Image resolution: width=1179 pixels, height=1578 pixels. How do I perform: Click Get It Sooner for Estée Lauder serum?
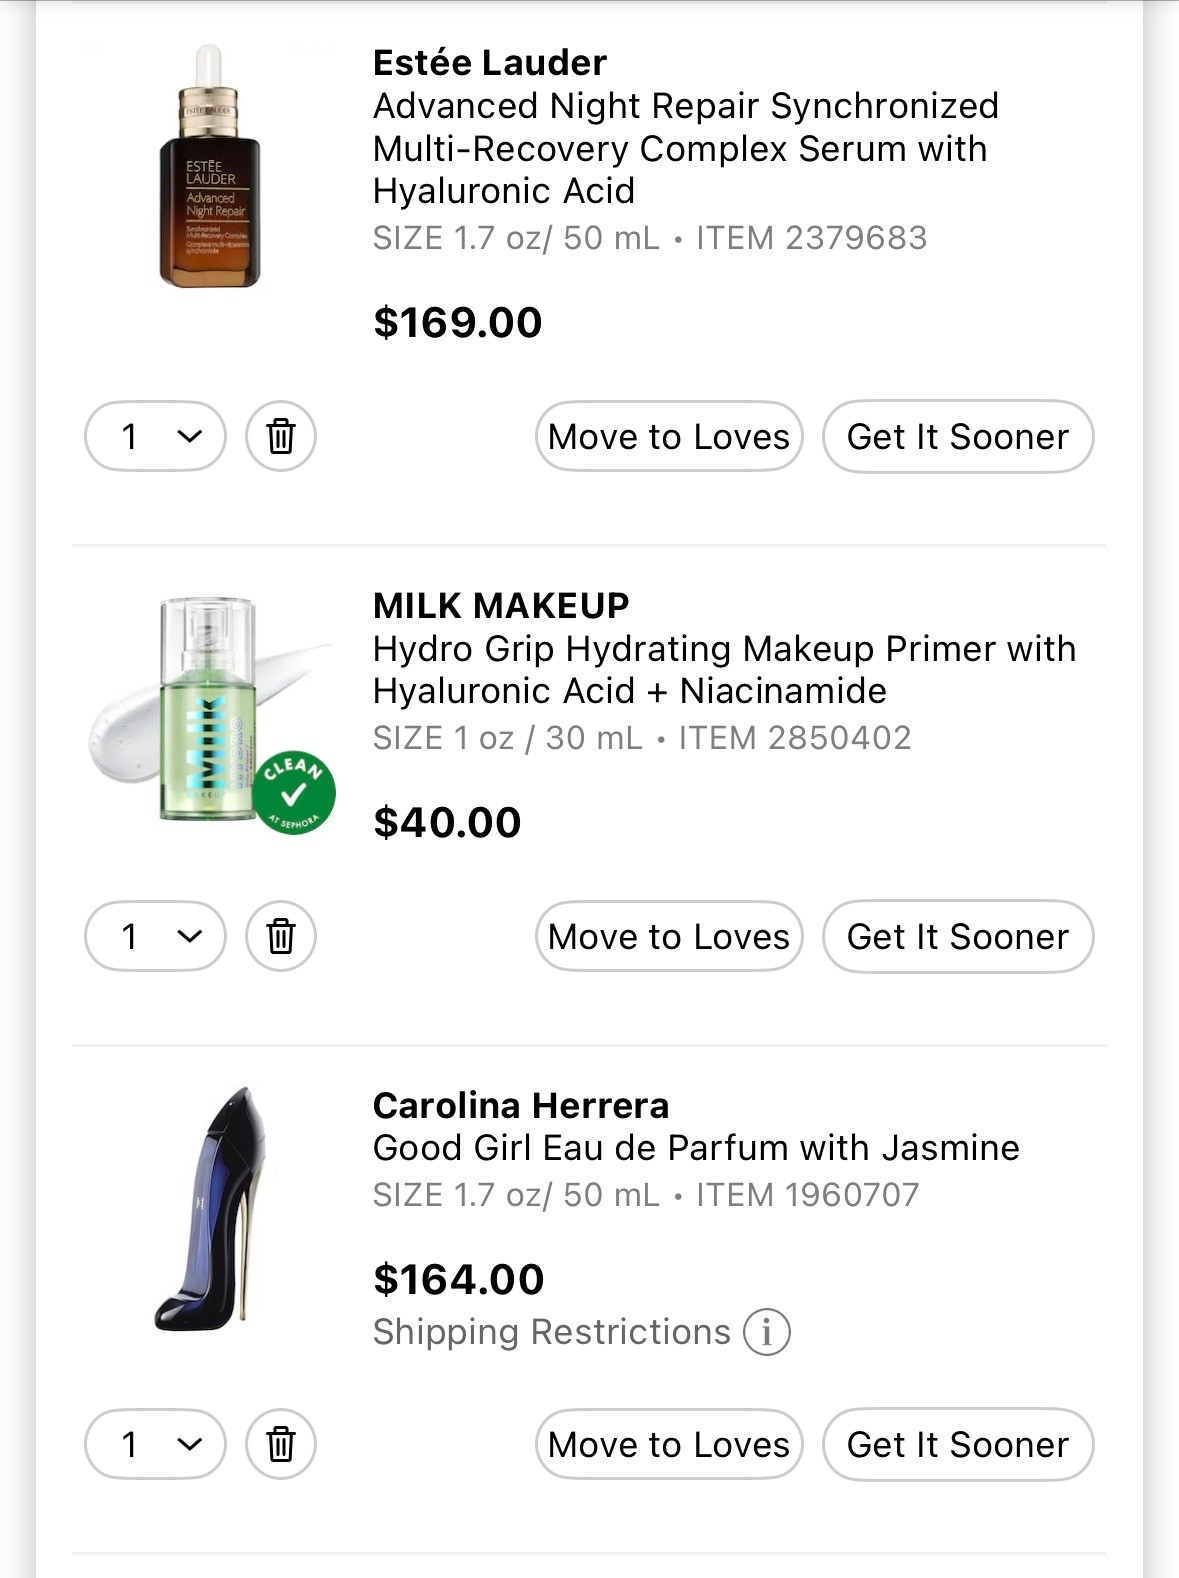[958, 437]
